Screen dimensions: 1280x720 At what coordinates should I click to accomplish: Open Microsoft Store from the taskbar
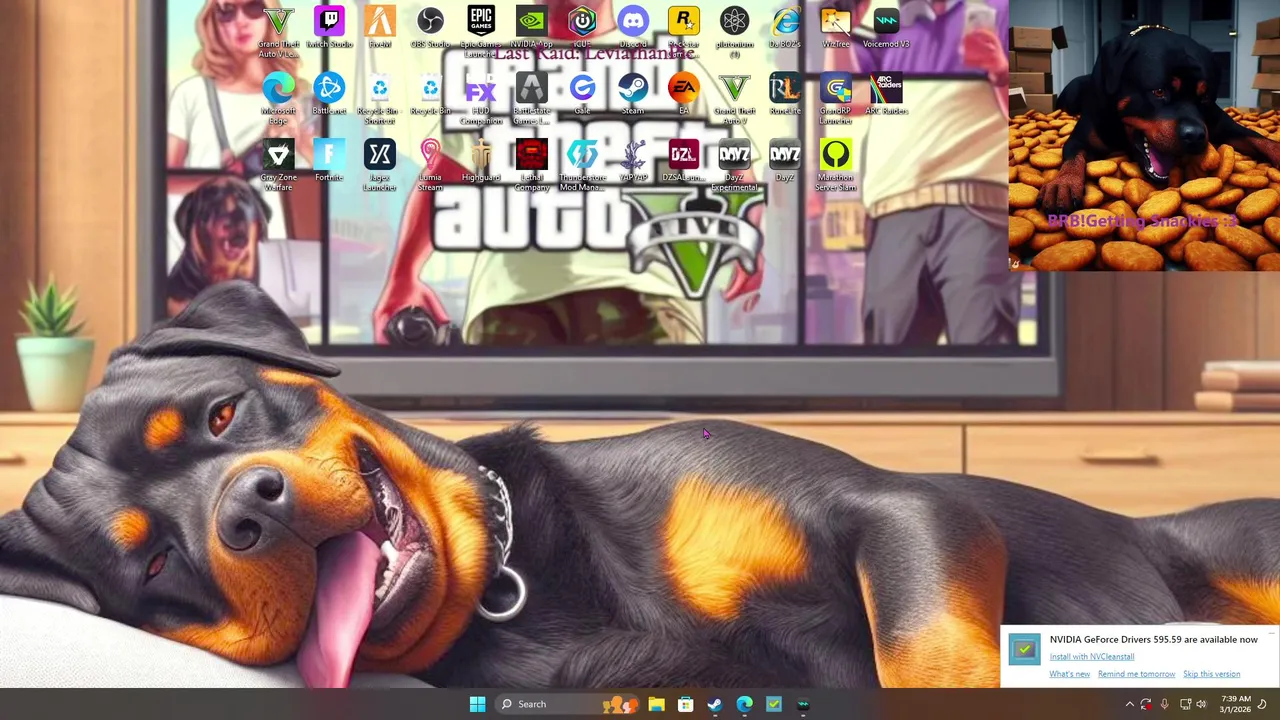pyautogui.click(x=685, y=704)
